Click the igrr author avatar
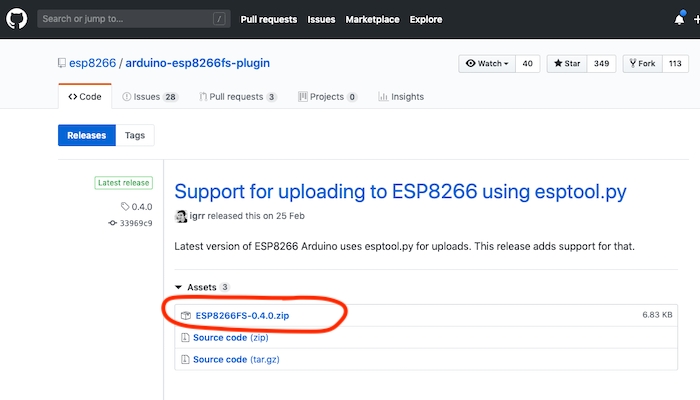Screen dimensions: 700x400 181,217
